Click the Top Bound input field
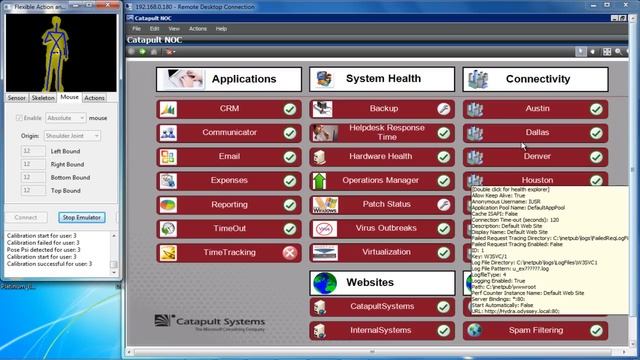640x360 pixels. coord(33,190)
